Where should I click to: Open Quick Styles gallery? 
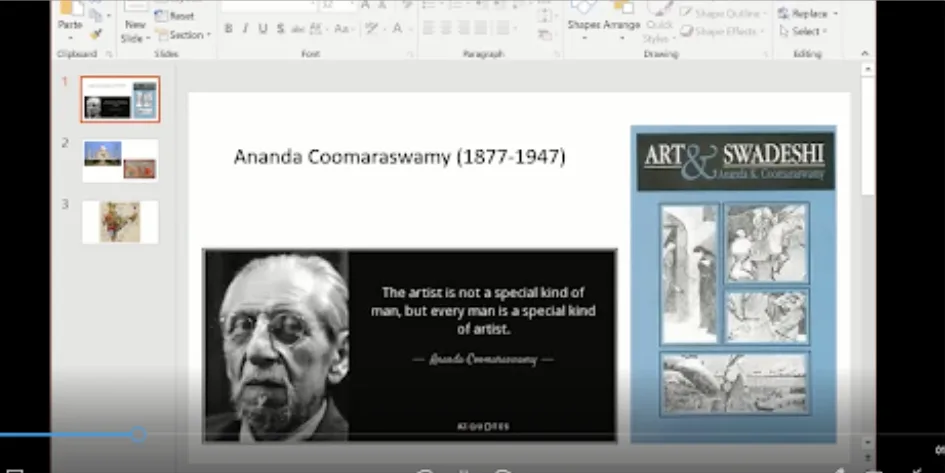658,23
